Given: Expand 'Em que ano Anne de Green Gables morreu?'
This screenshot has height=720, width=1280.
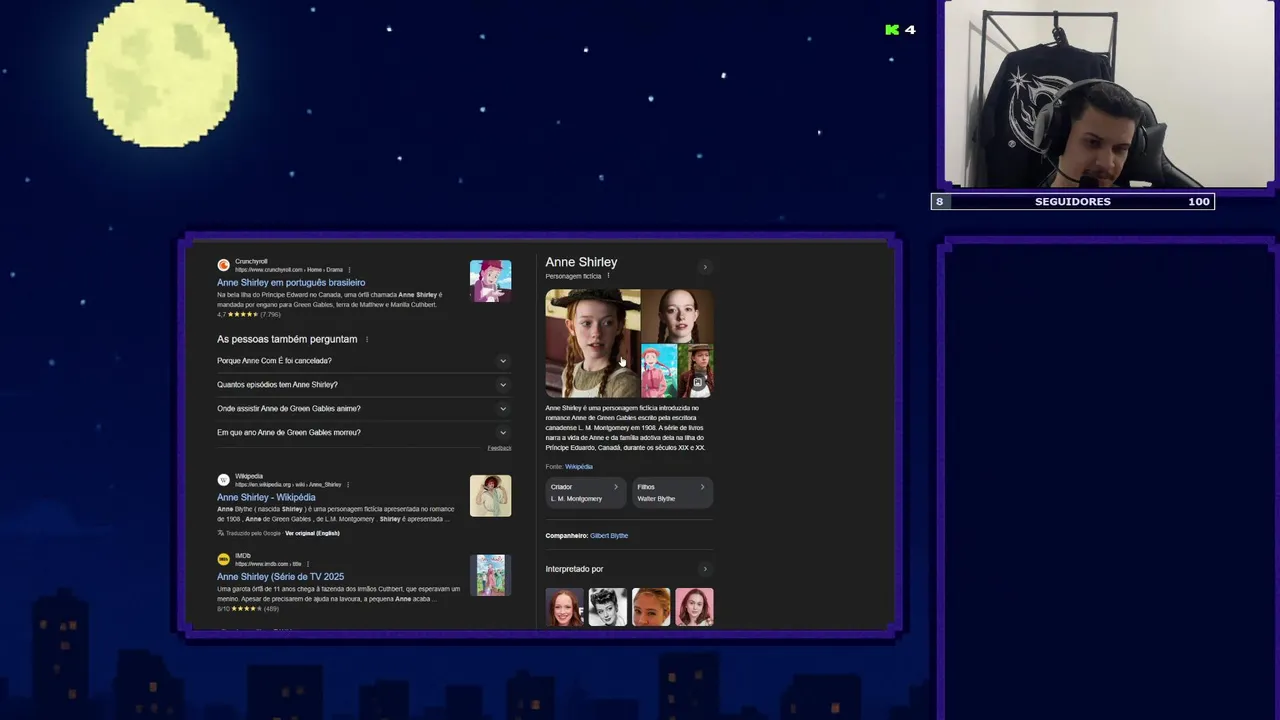Looking at the screenshot, I should [x=364, y=433].
